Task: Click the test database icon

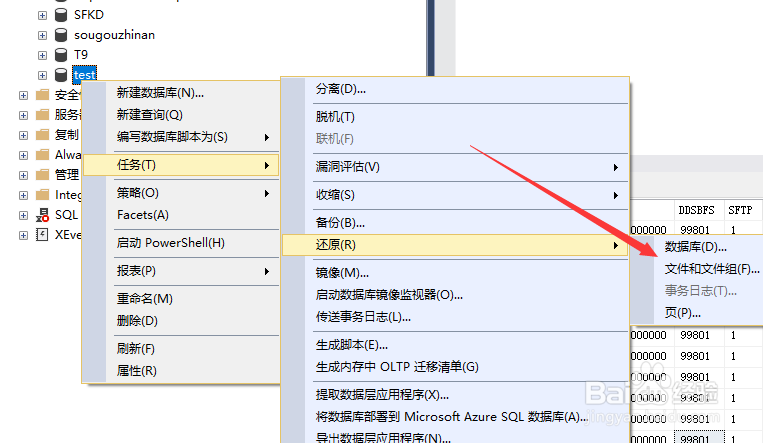Action: tap(61, 75)
